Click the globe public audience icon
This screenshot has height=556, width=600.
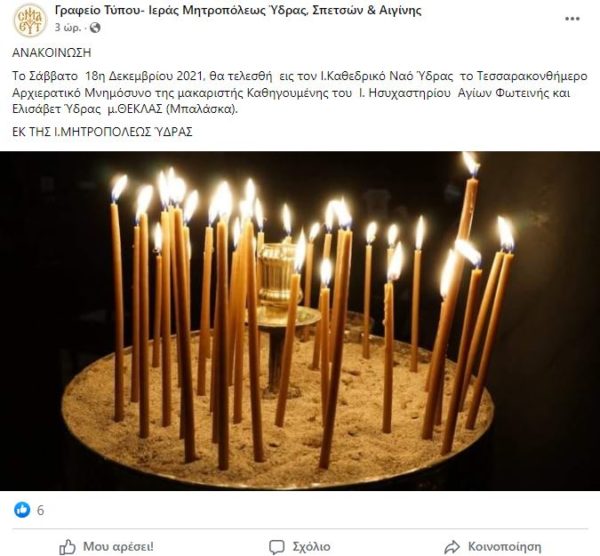tap(95, 28)
